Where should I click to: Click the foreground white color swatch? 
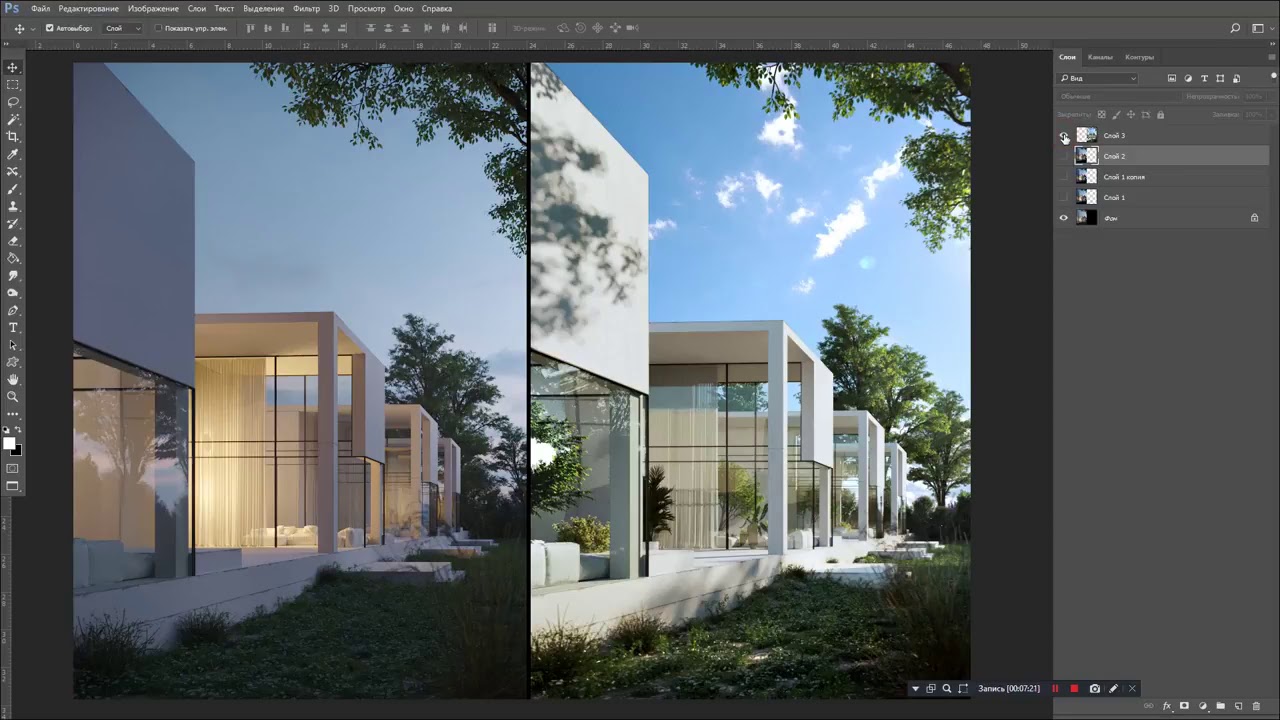click(9, 443)
